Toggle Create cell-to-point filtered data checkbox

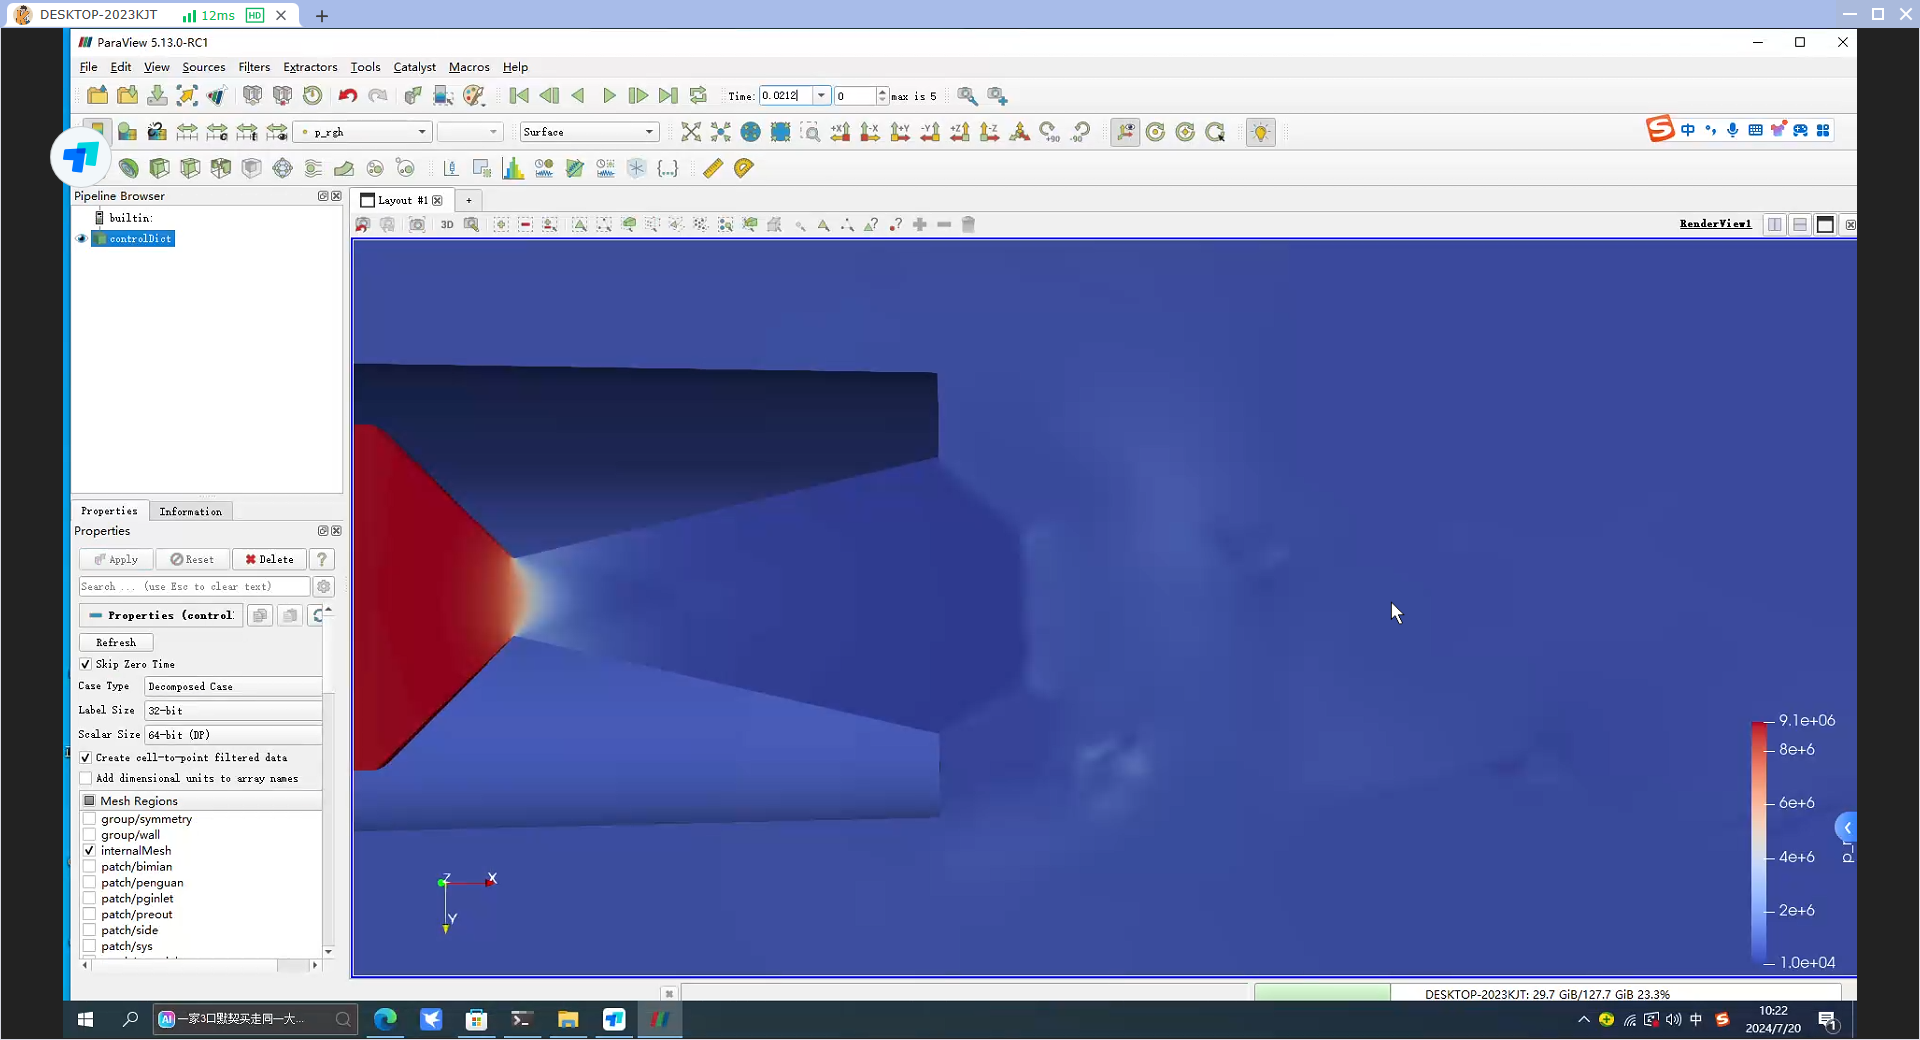coord(86,758)
